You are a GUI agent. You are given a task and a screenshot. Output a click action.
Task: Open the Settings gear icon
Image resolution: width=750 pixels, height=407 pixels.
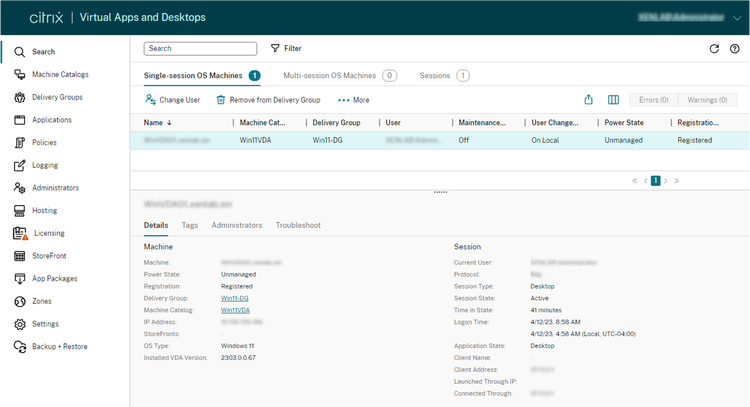(20, 324)
